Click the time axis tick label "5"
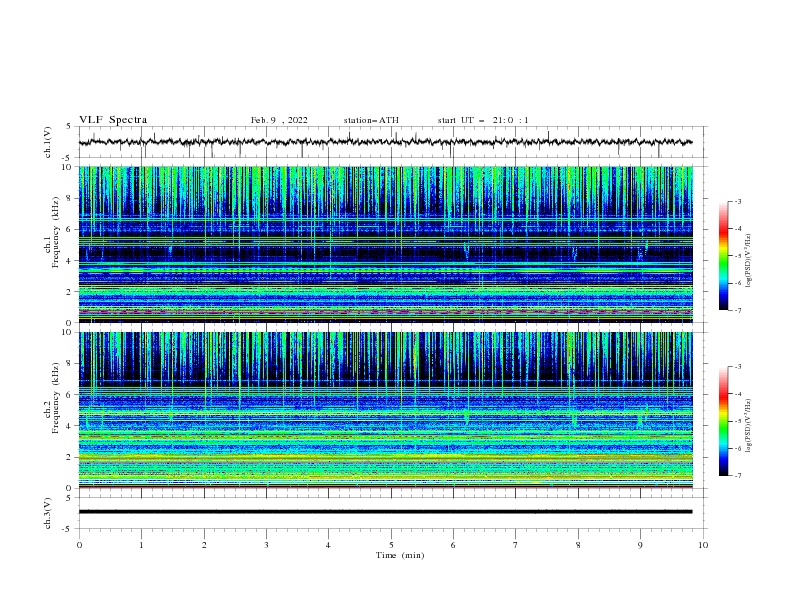This screenshot has height=612, width=792. click(391, 545)
